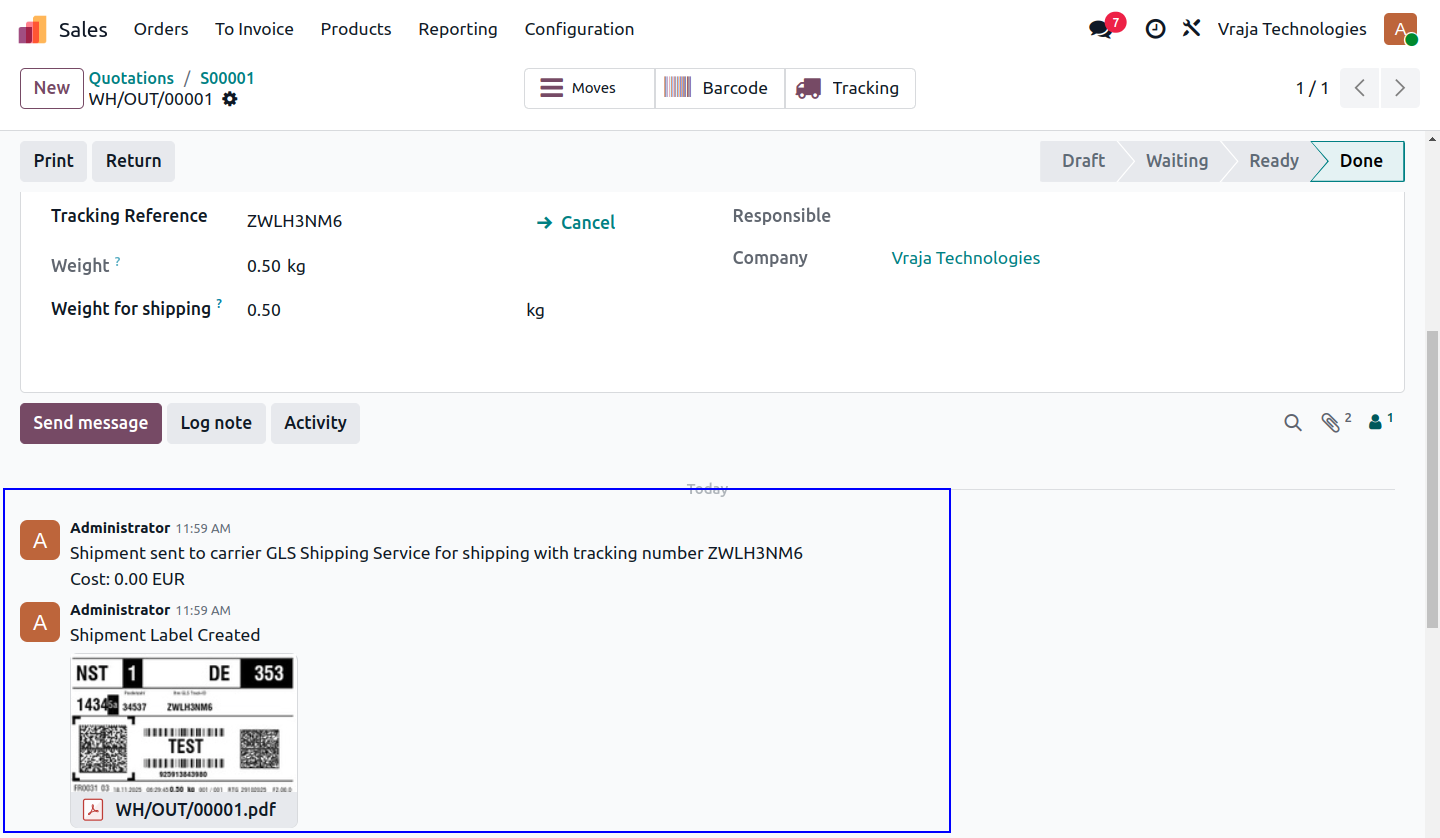Show followers via person icon
This screenshot has width=1440, height=838.
click(x=1380, y=422)
